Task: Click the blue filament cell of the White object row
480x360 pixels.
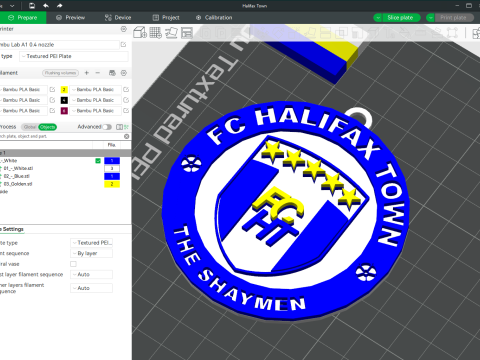Action: [112, 161]
